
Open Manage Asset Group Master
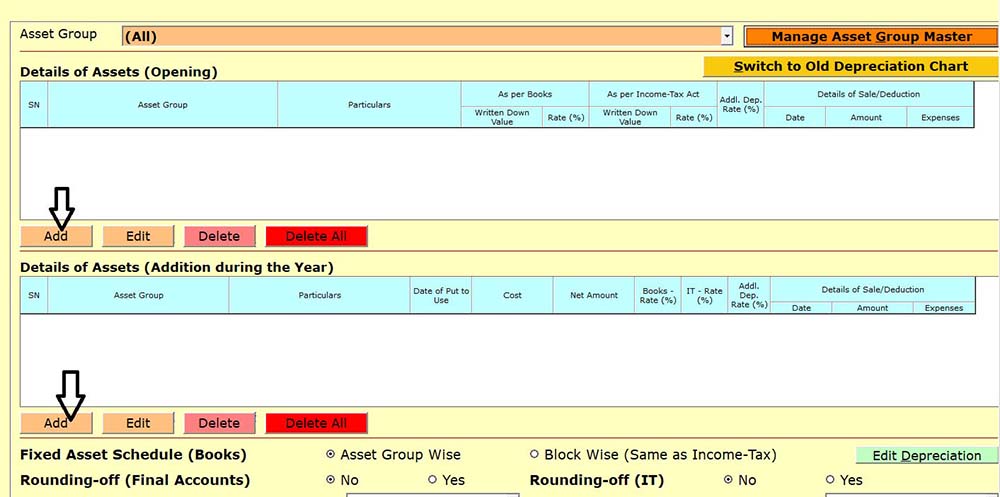[871, 37]
